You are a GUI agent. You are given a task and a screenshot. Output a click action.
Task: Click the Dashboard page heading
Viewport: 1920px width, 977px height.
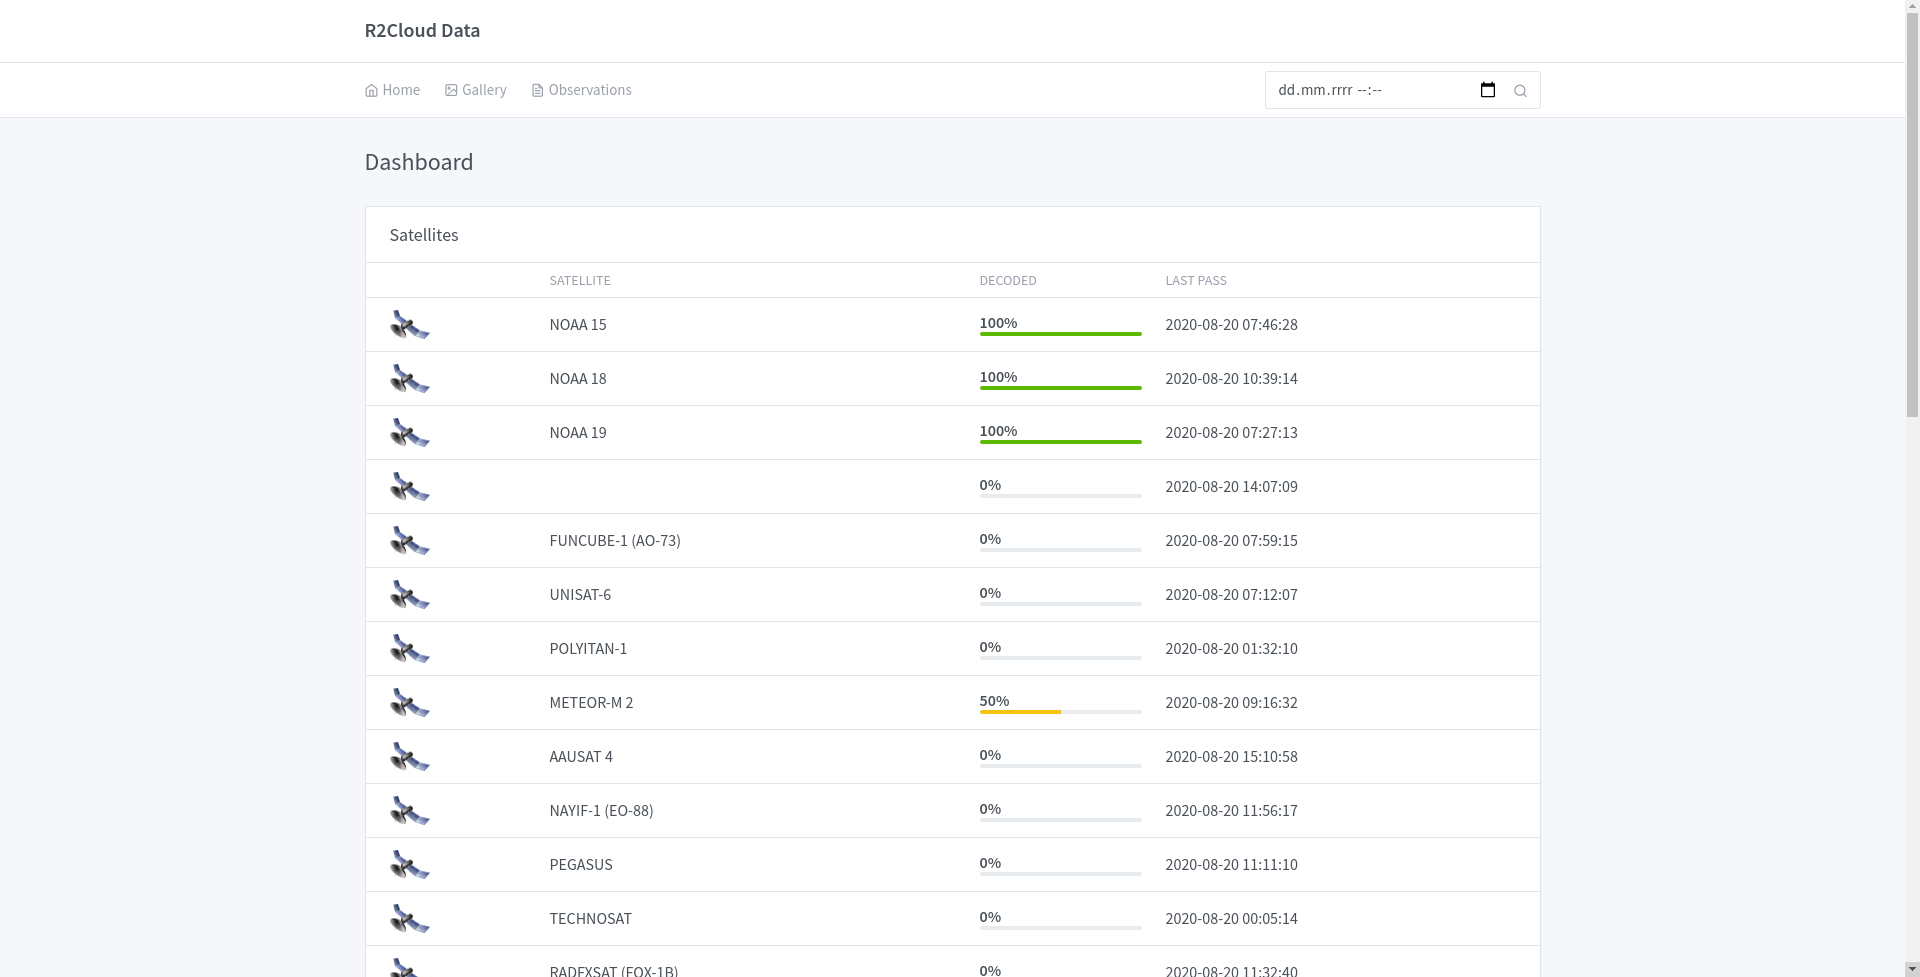pyautogui.click(x=419, y=162)
